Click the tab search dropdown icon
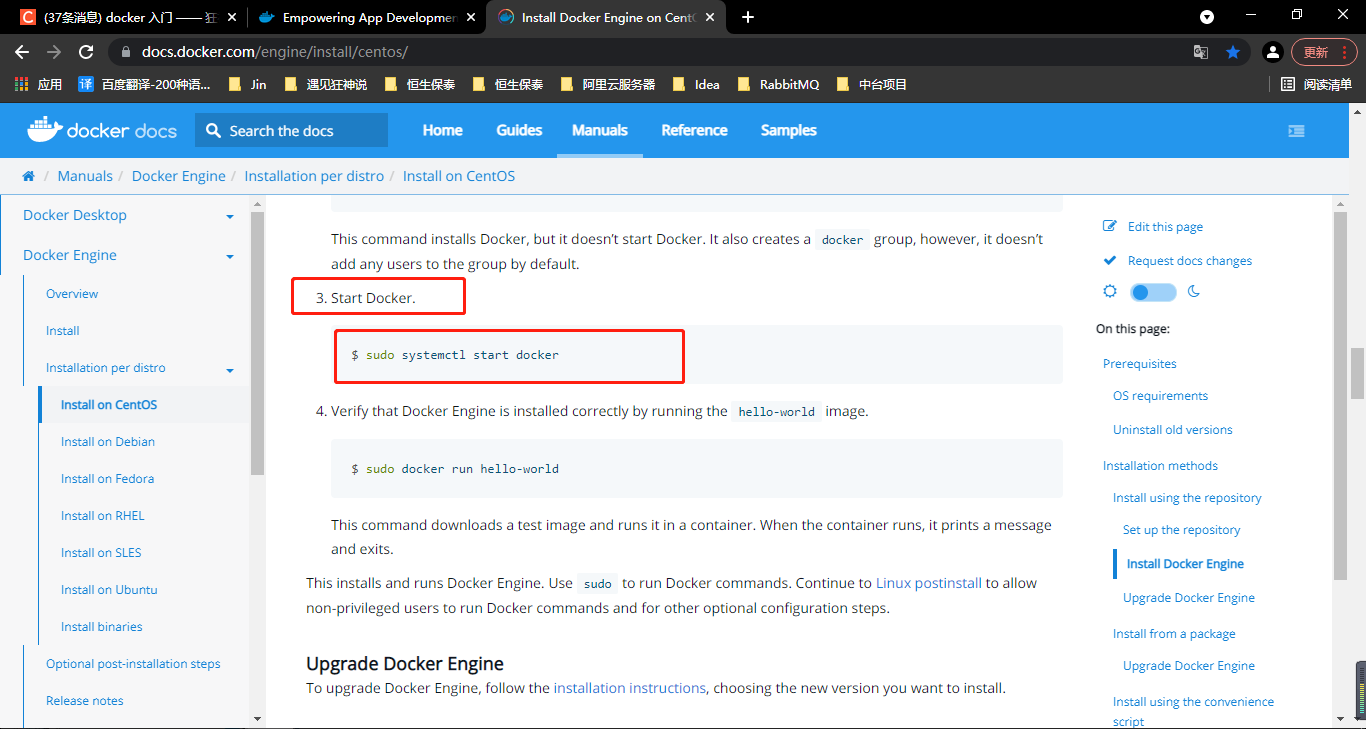 tap(1207, 17)
